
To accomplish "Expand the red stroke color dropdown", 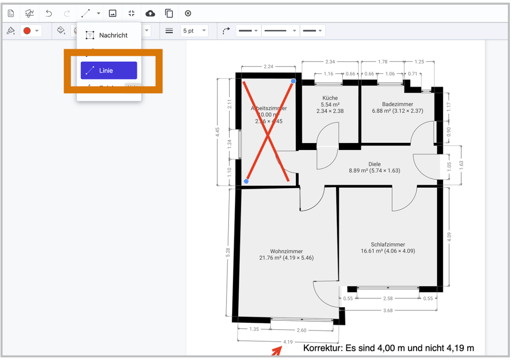I will [x=37, y=31].
